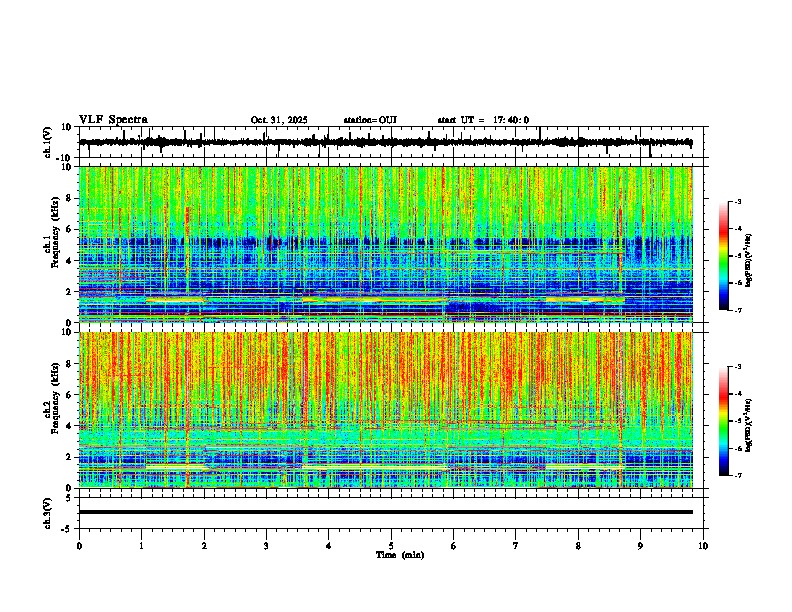This screenshot has height=612, width=792.
Task: Click the "VLF Spectra" plot title
Action: coord(113,120)
